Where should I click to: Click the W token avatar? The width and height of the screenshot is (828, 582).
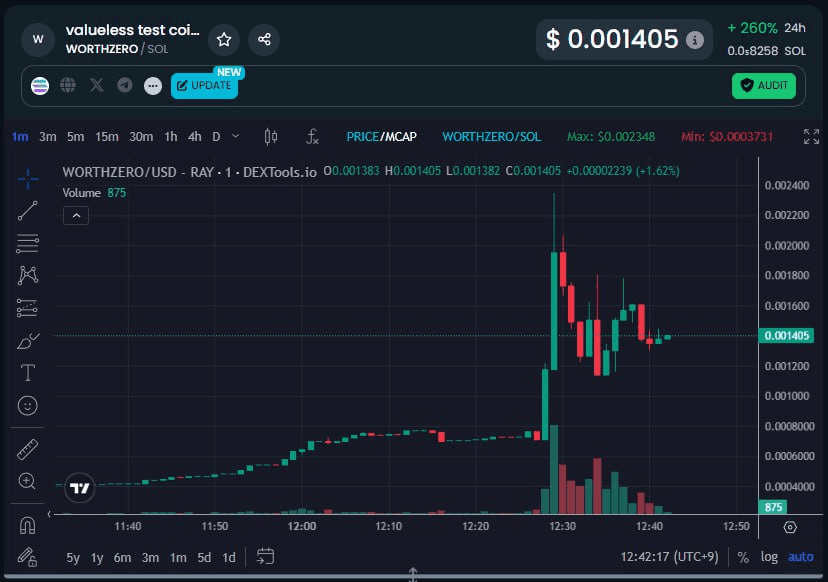point(38,40)
